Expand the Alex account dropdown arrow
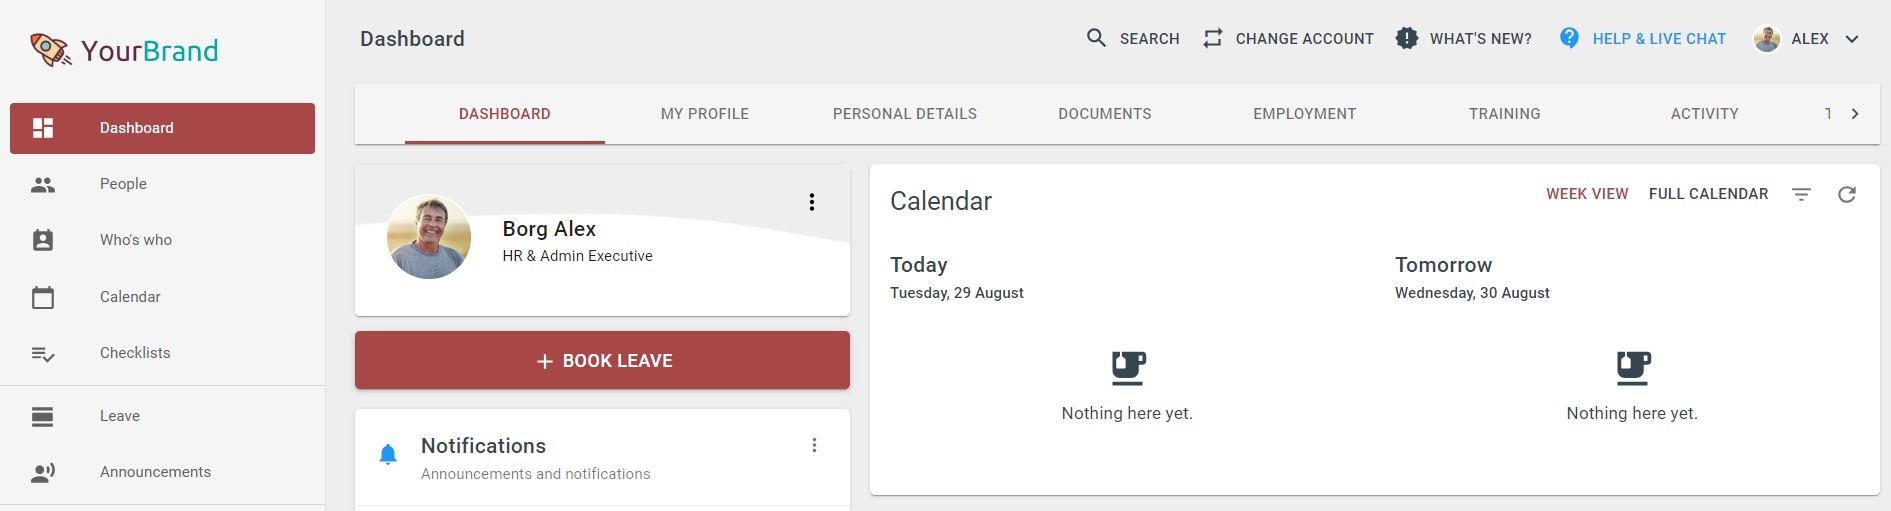 point(1851,39)
